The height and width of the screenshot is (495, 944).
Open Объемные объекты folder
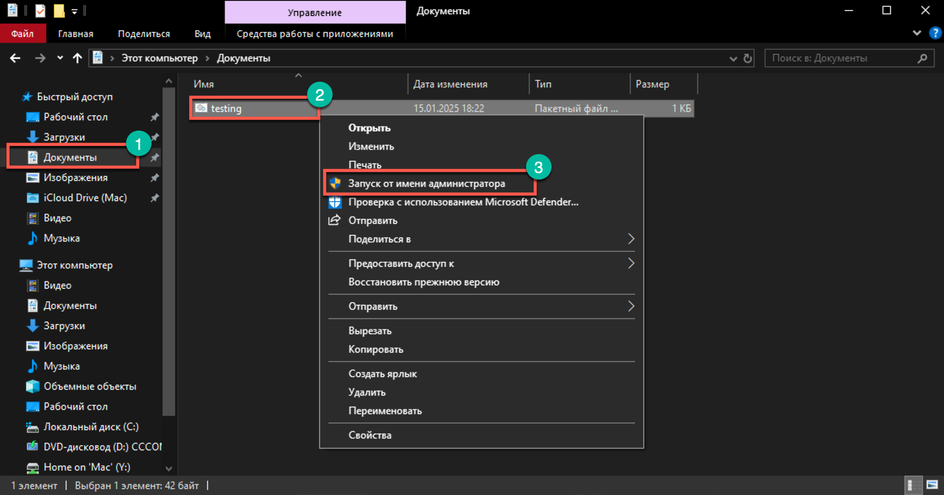pos(90,387)
